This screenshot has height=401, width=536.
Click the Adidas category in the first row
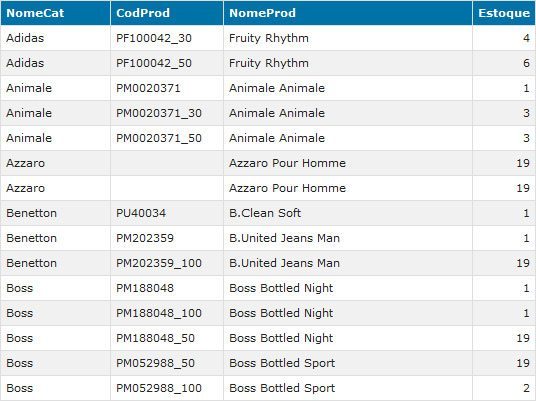25,38
